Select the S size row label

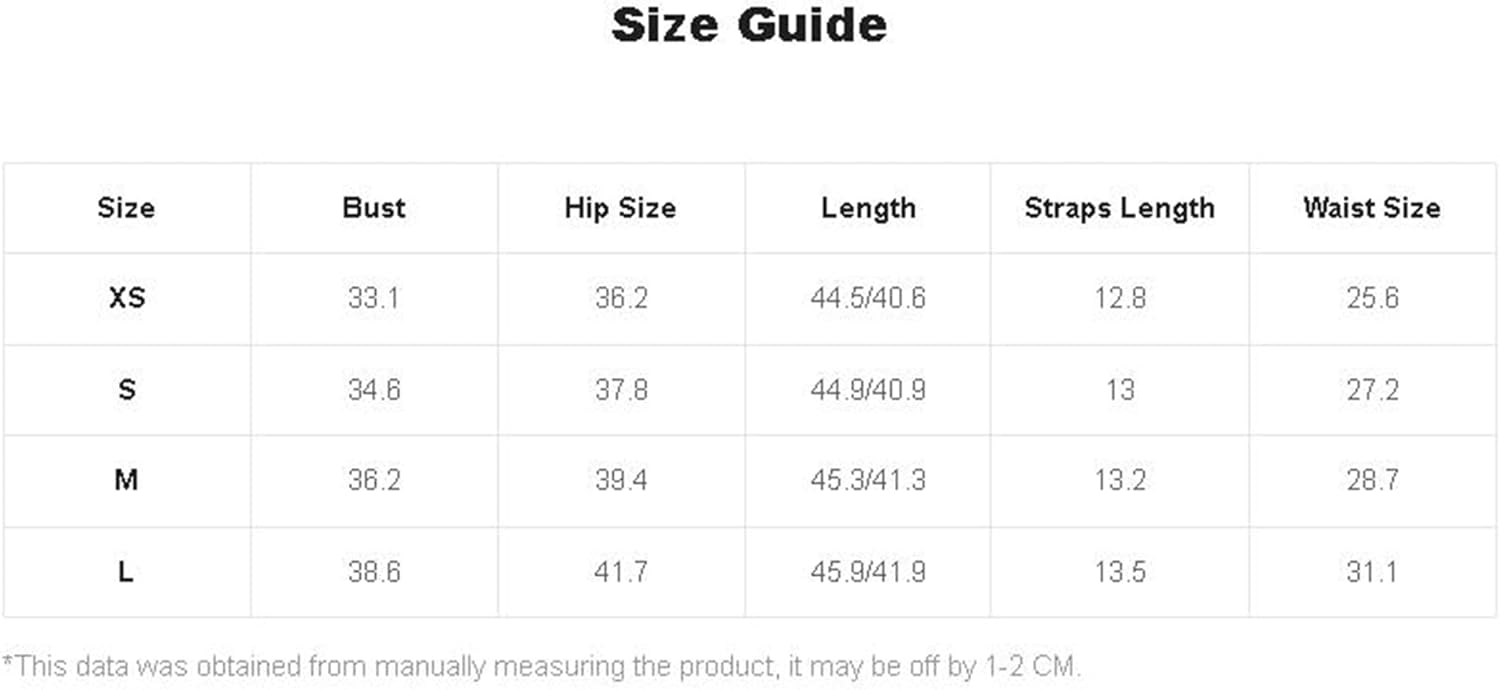(126, 389)
